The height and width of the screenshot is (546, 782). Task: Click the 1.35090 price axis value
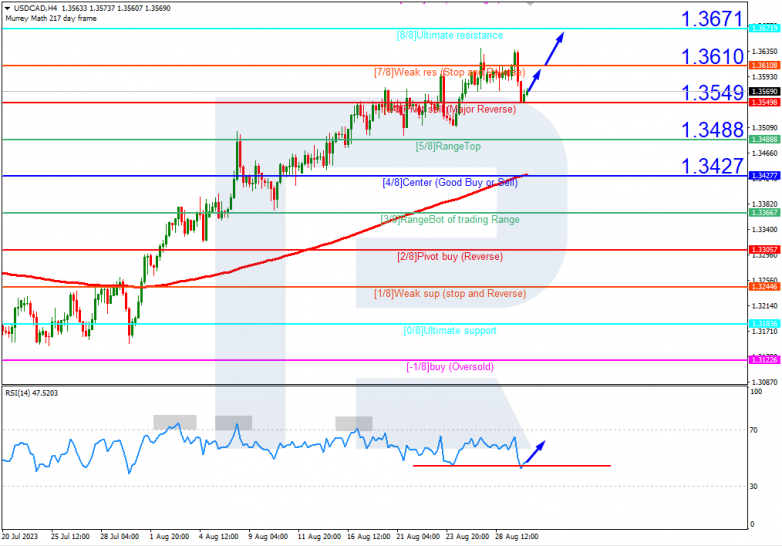pos(764,128)
